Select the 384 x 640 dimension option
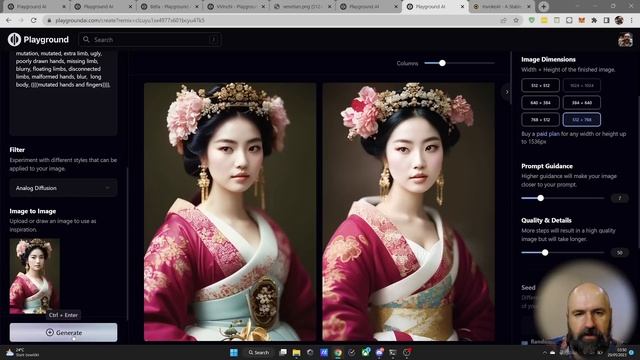640x360 pixels. 582,102
